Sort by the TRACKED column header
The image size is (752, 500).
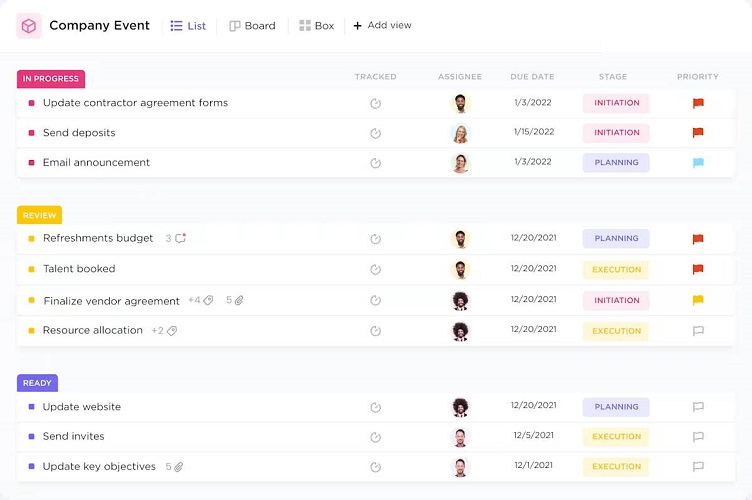click(x=376, y=77)
